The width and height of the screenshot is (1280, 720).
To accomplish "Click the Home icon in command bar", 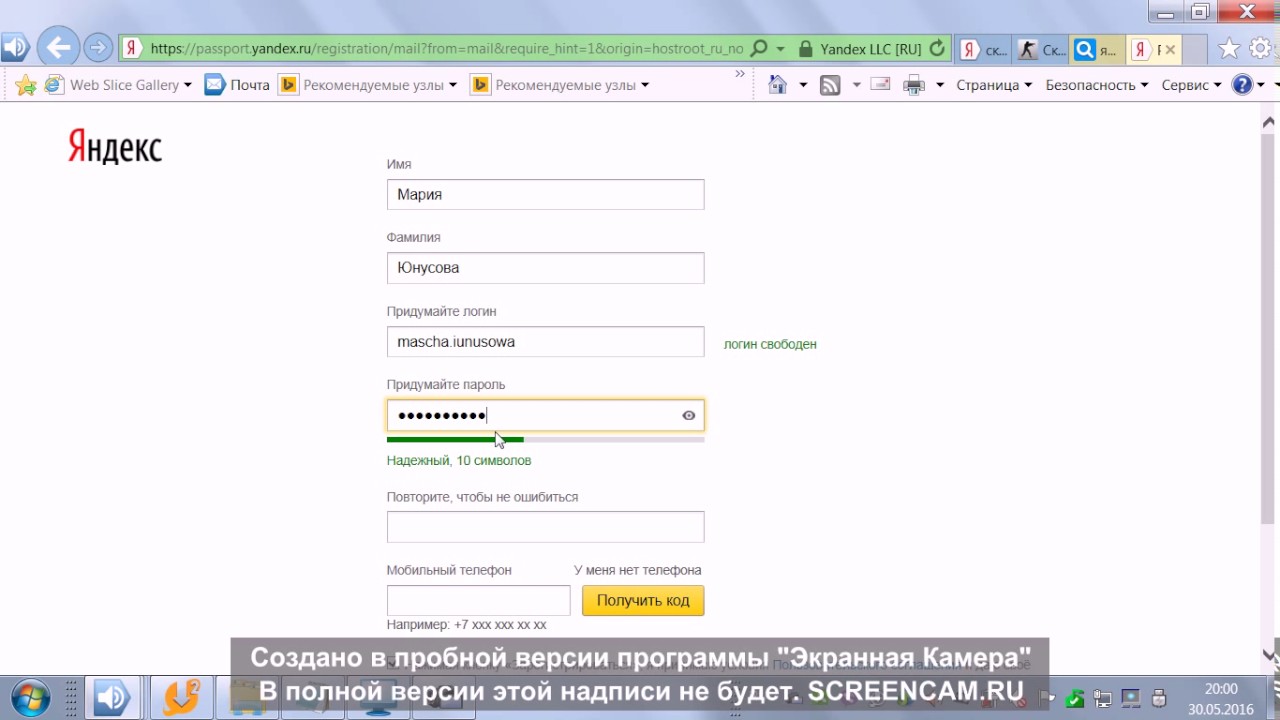I will click(778, 85).
